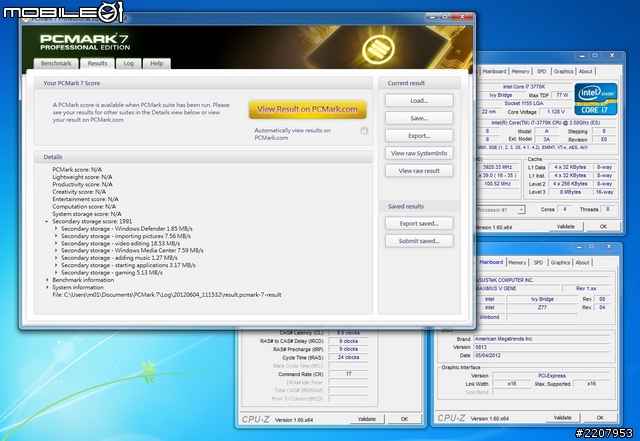
Task: Open the Help tab in PCMark 7
Action: click(157, 63)
